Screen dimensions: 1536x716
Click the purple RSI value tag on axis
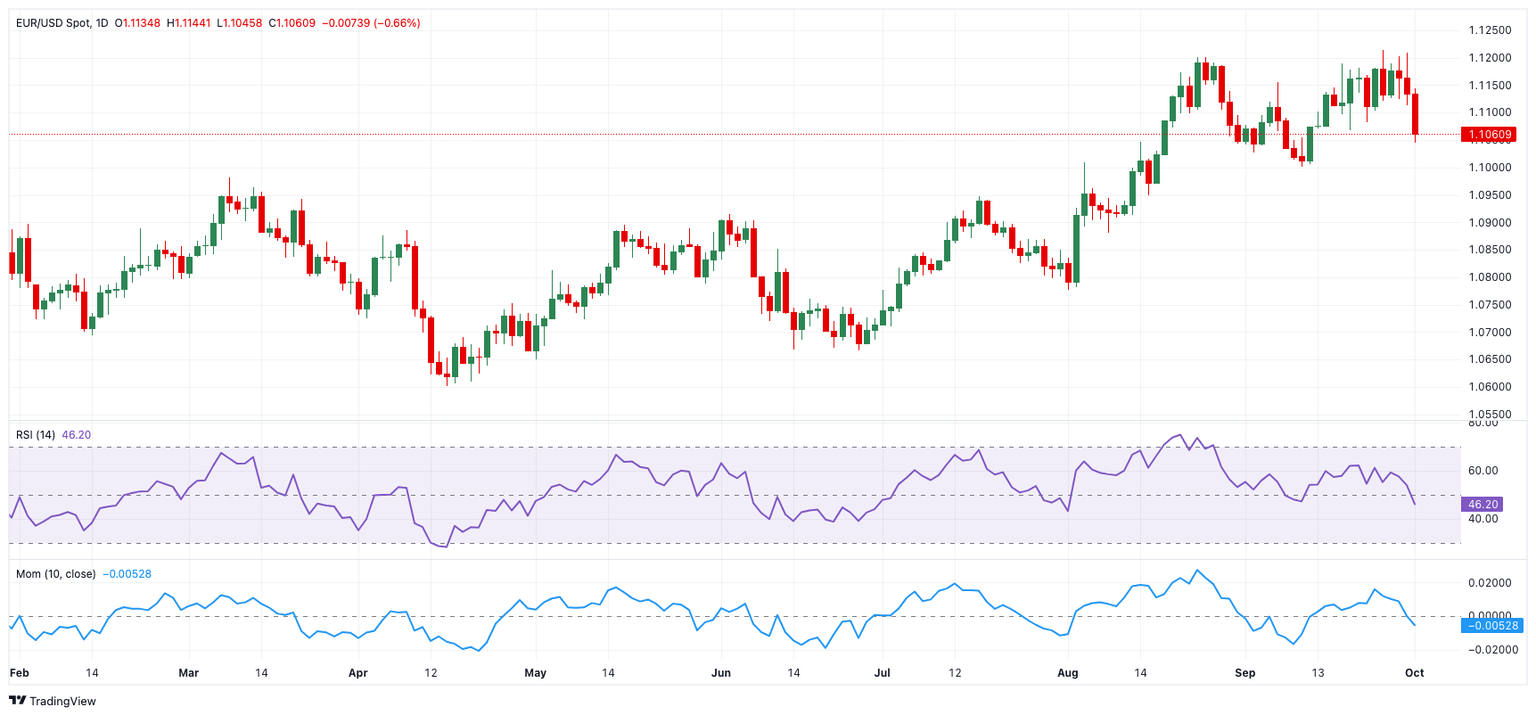coord(1482,504)
